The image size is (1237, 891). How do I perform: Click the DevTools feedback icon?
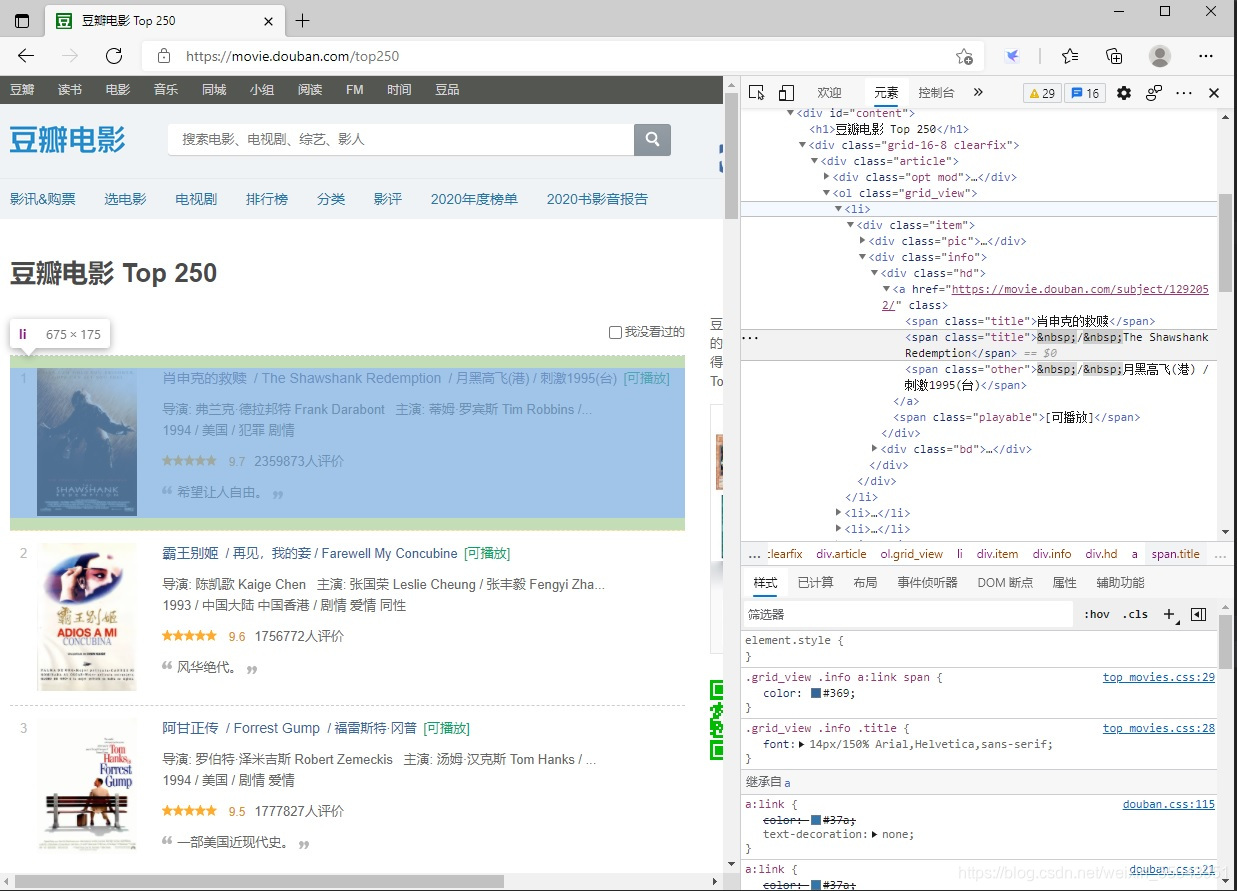click(1154, 93)
